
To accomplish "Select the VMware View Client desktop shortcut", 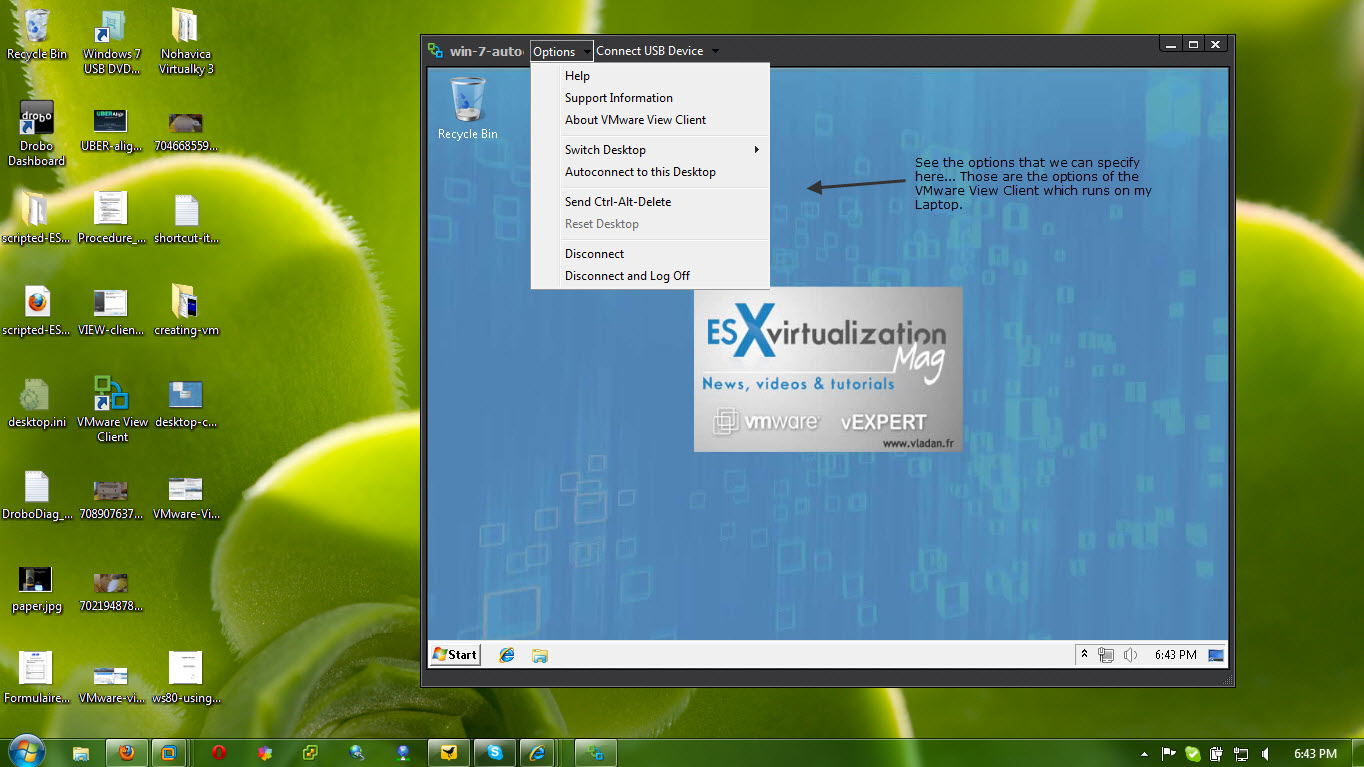I will 112,410.
